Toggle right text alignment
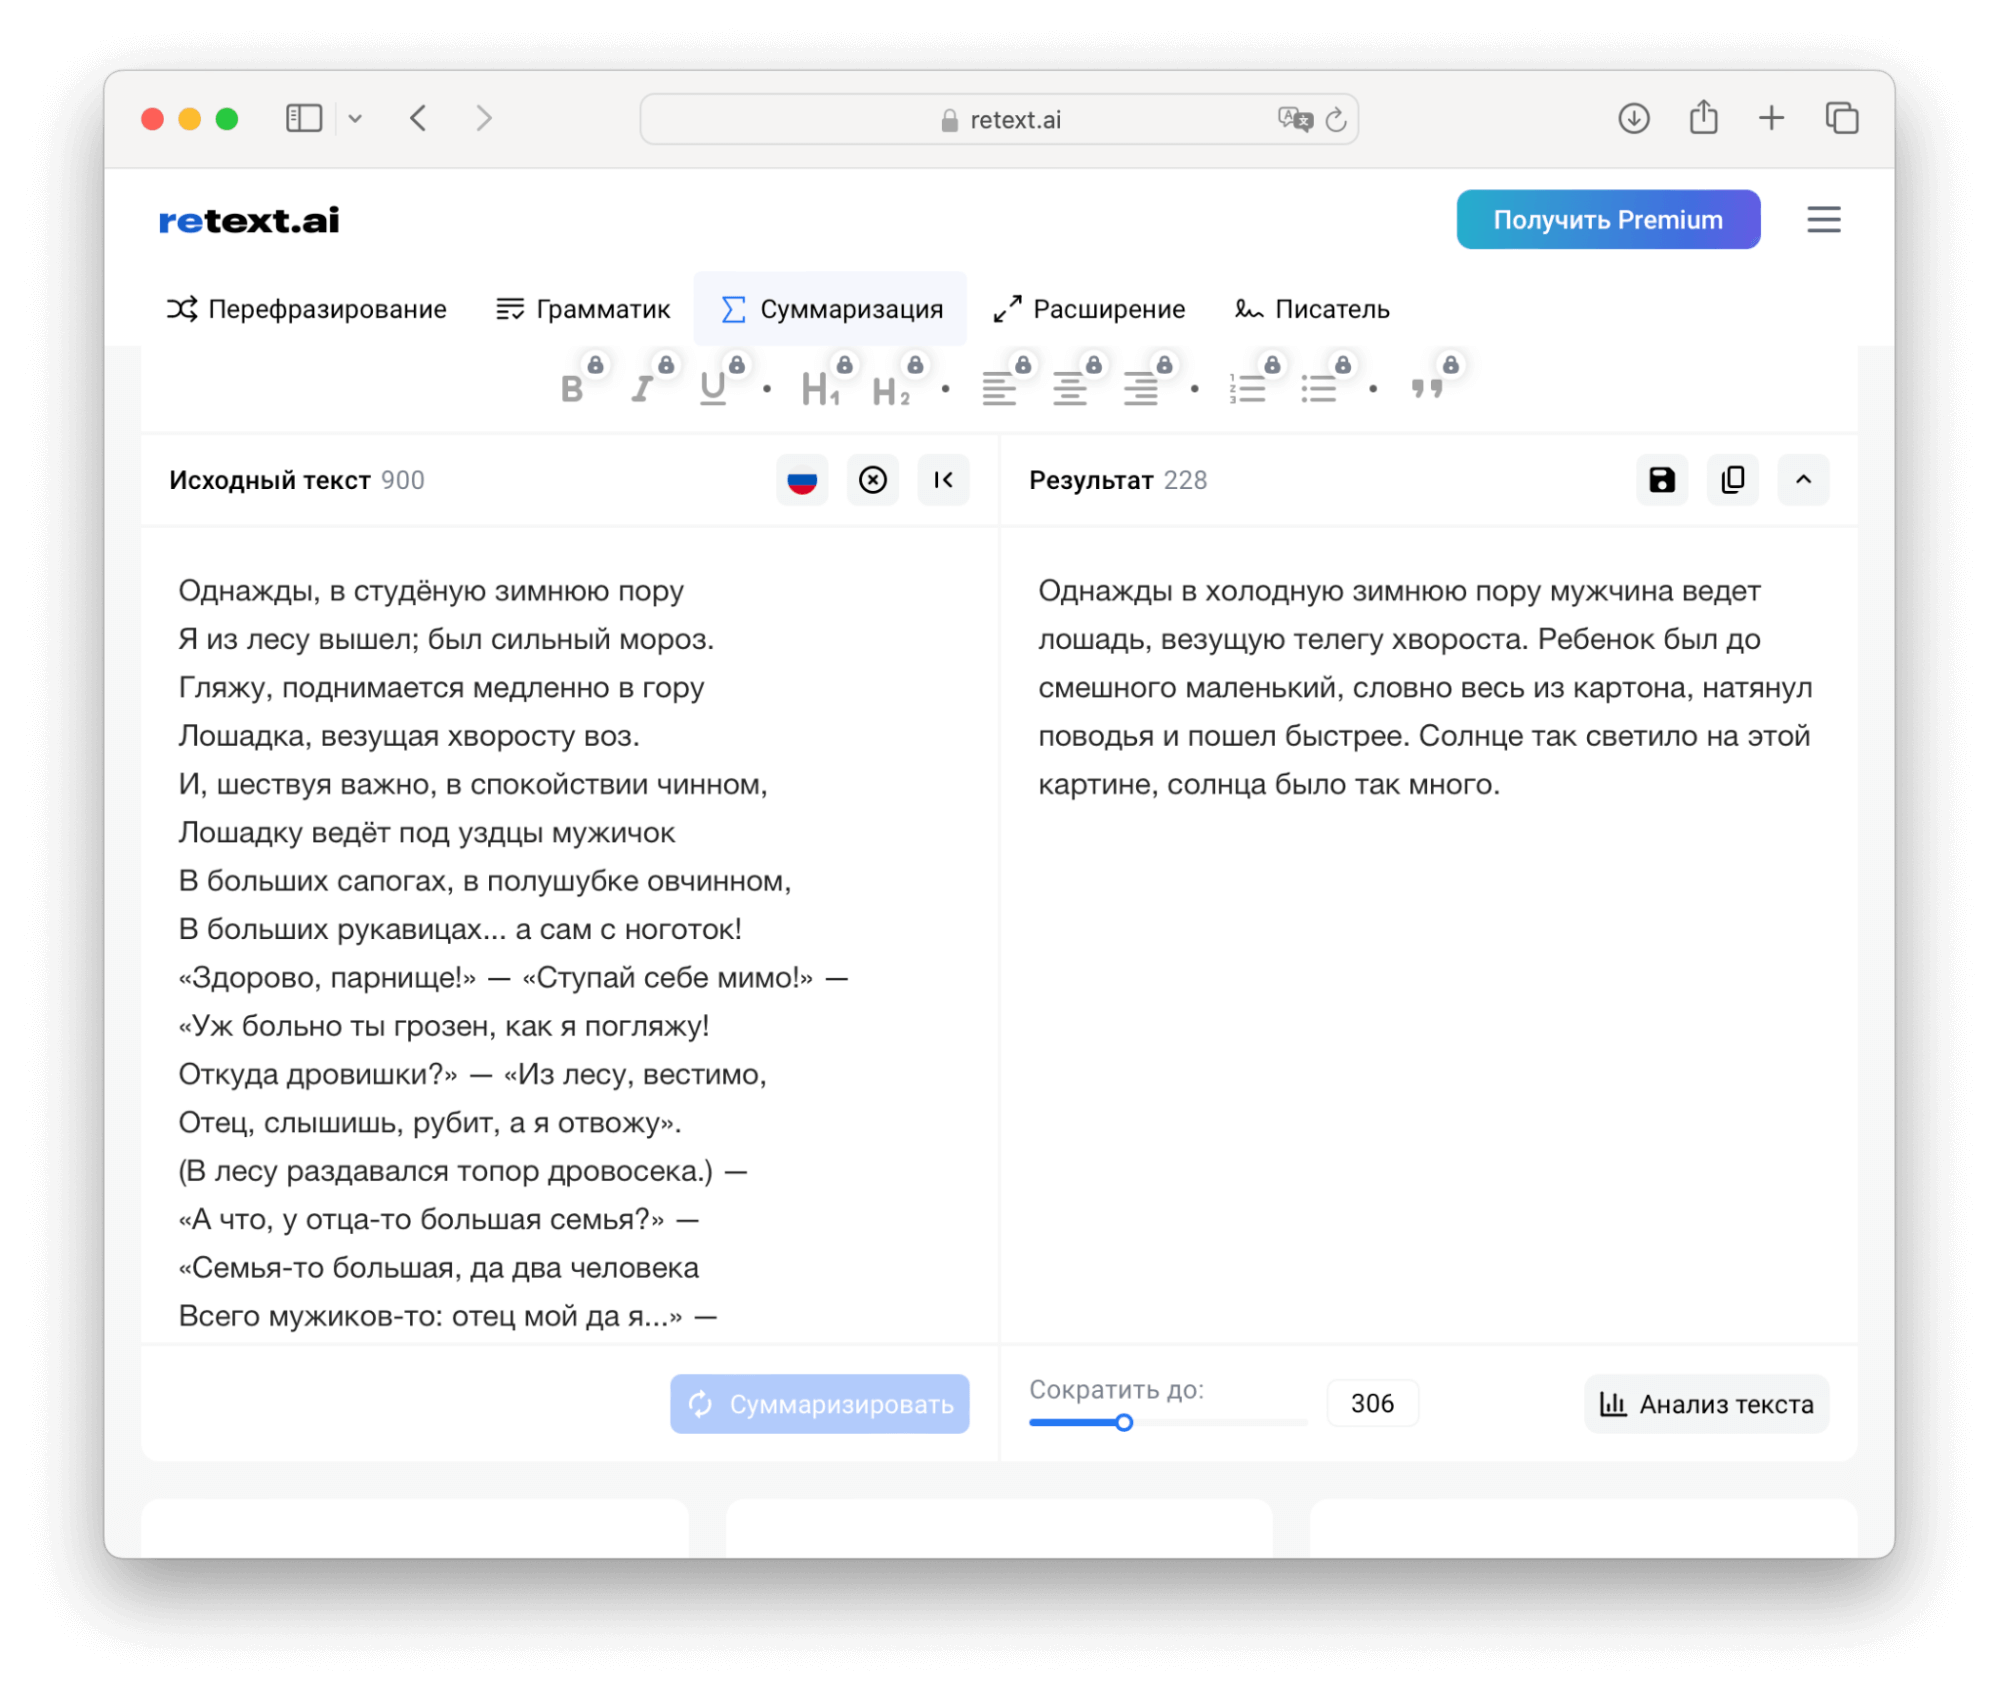1999x1696 pixels. pyautogui.click(x=1140, y=389)
